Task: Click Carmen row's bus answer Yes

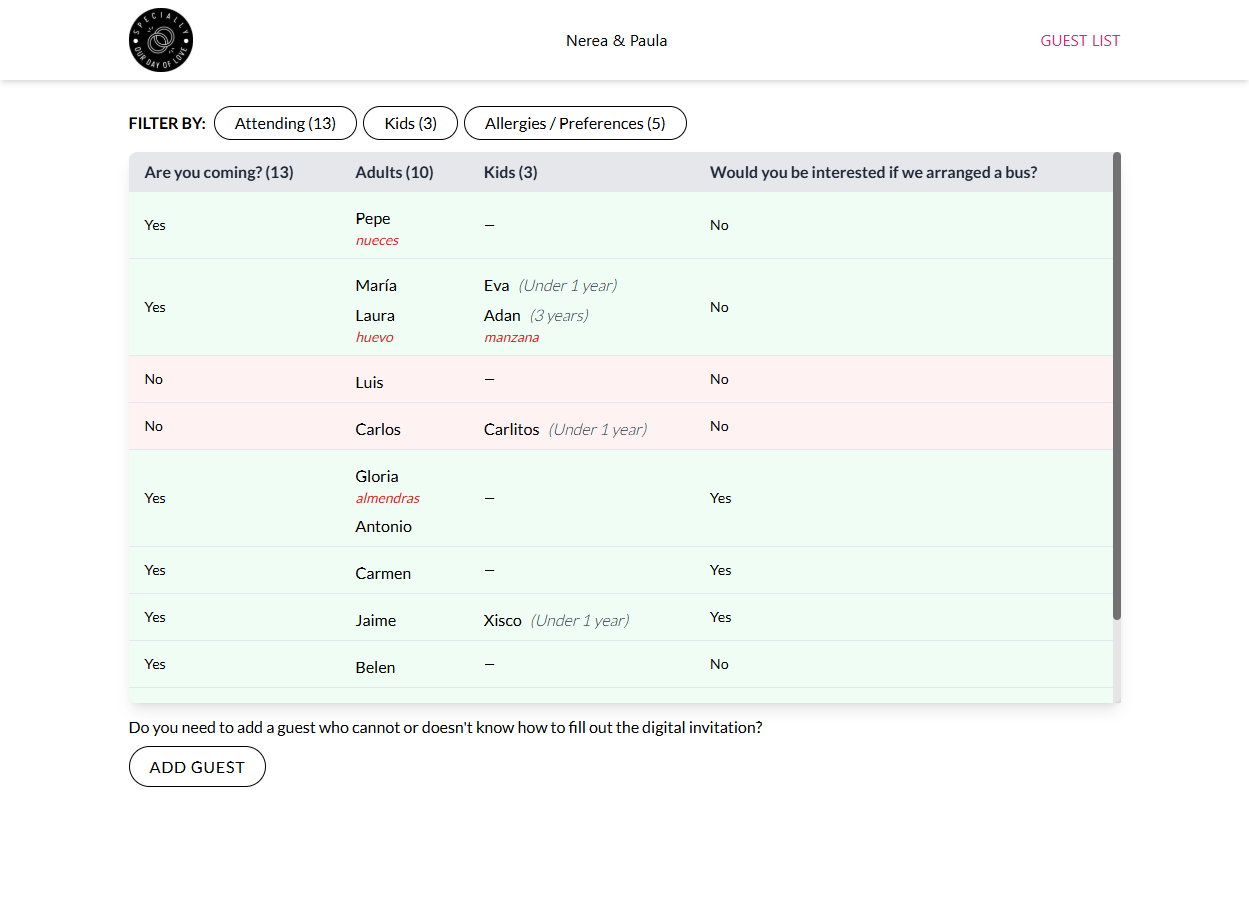Action: coord(720,570)
